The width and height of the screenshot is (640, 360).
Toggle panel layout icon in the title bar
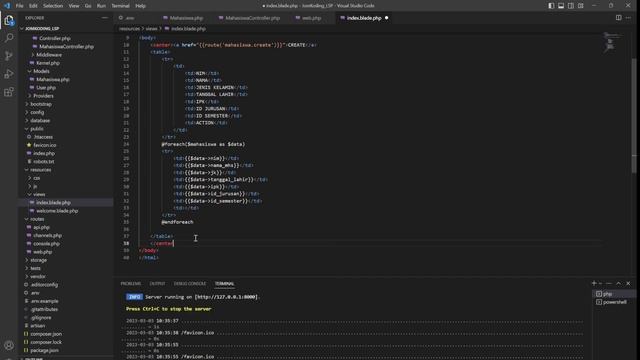click(x=561, y=6)
